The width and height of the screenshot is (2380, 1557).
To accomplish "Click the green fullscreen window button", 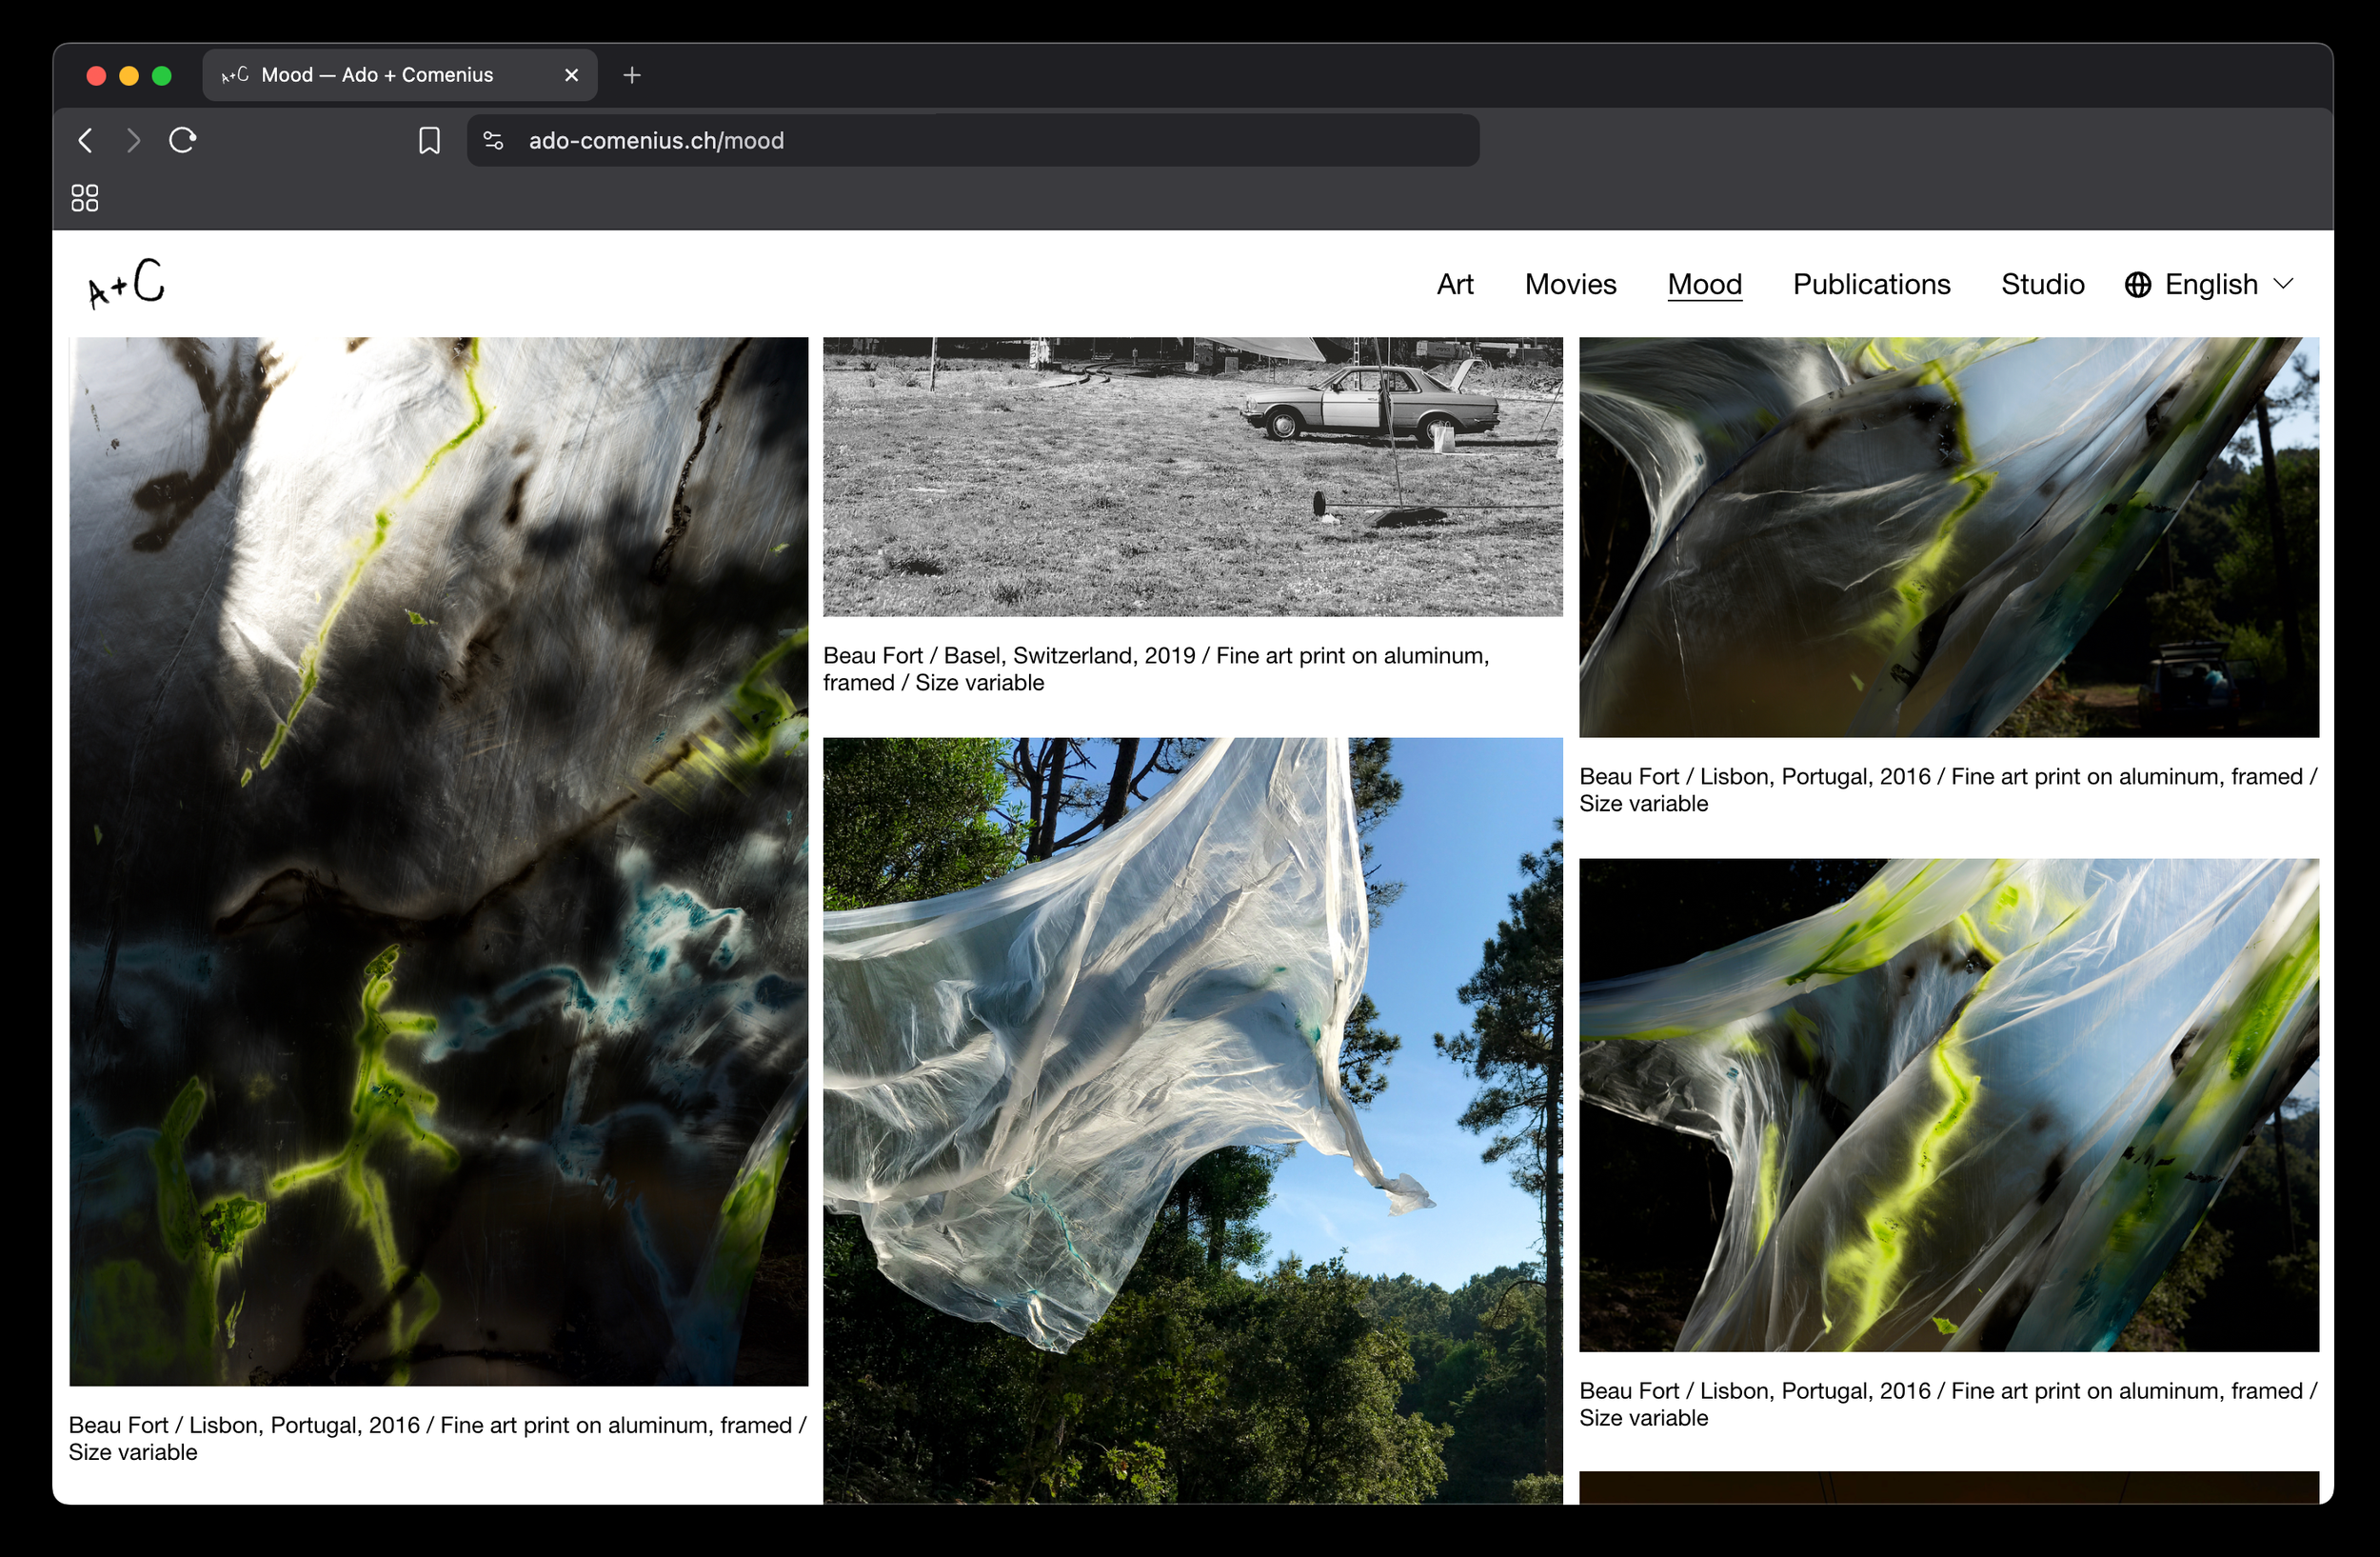I will [x=162, y=76].
